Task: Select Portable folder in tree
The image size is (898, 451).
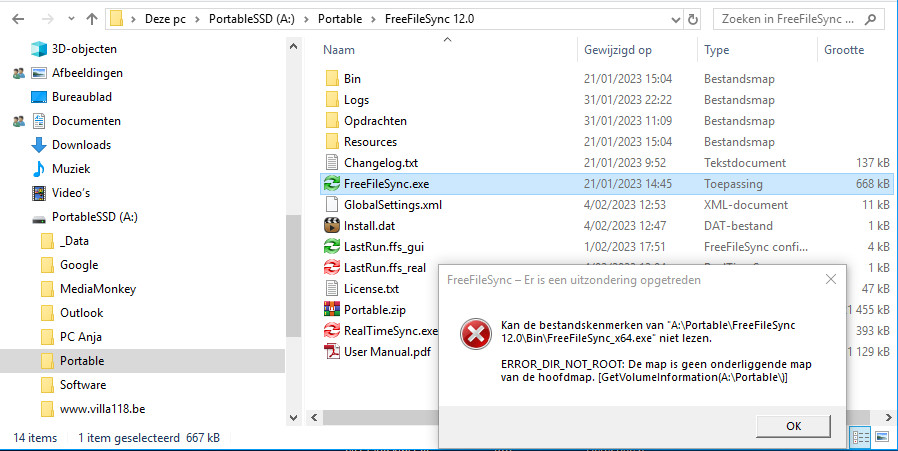Action: point(82,361)
